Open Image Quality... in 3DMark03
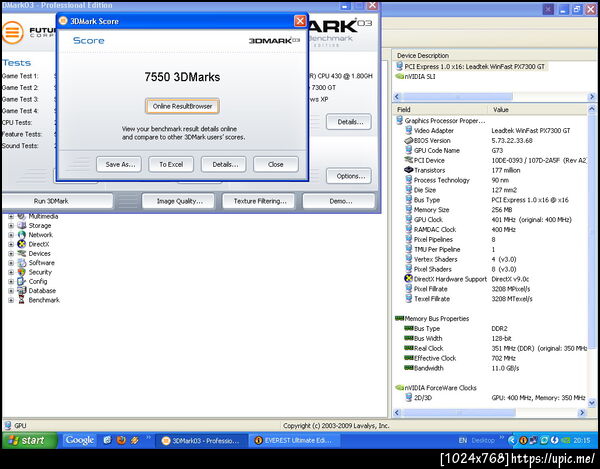The width and height of the screenshot is (600, 469). pos(178,201)
